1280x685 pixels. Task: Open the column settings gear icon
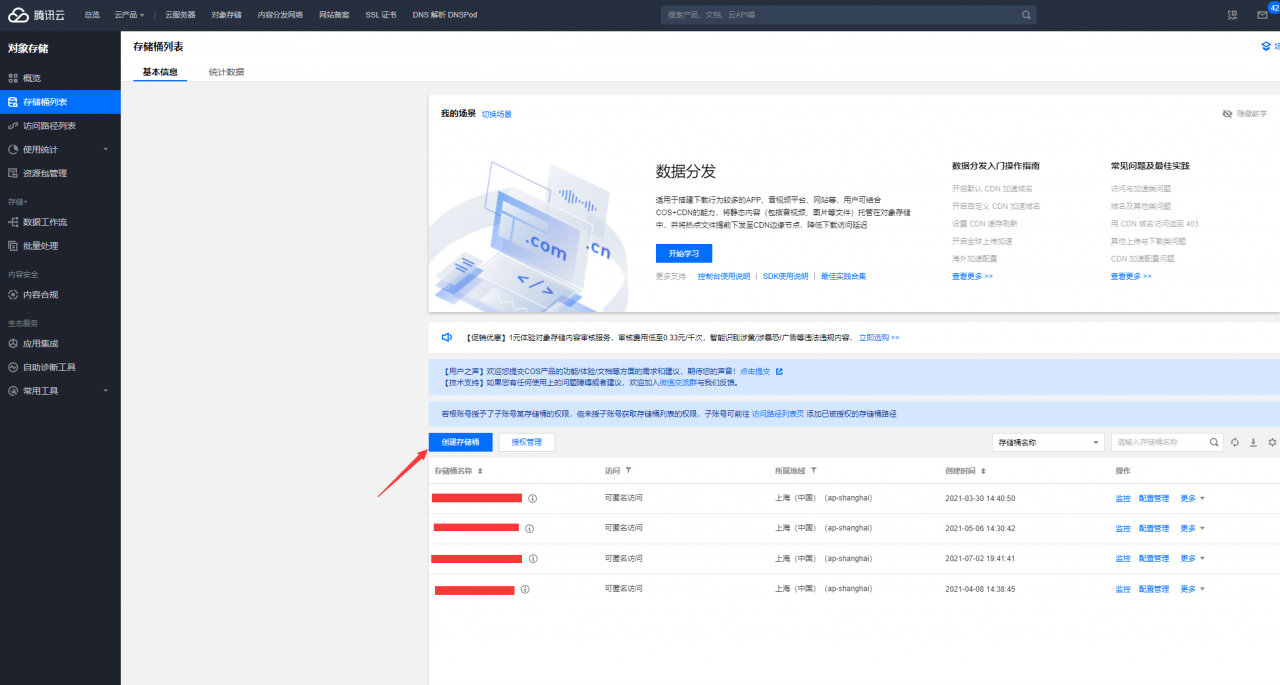1272,442
